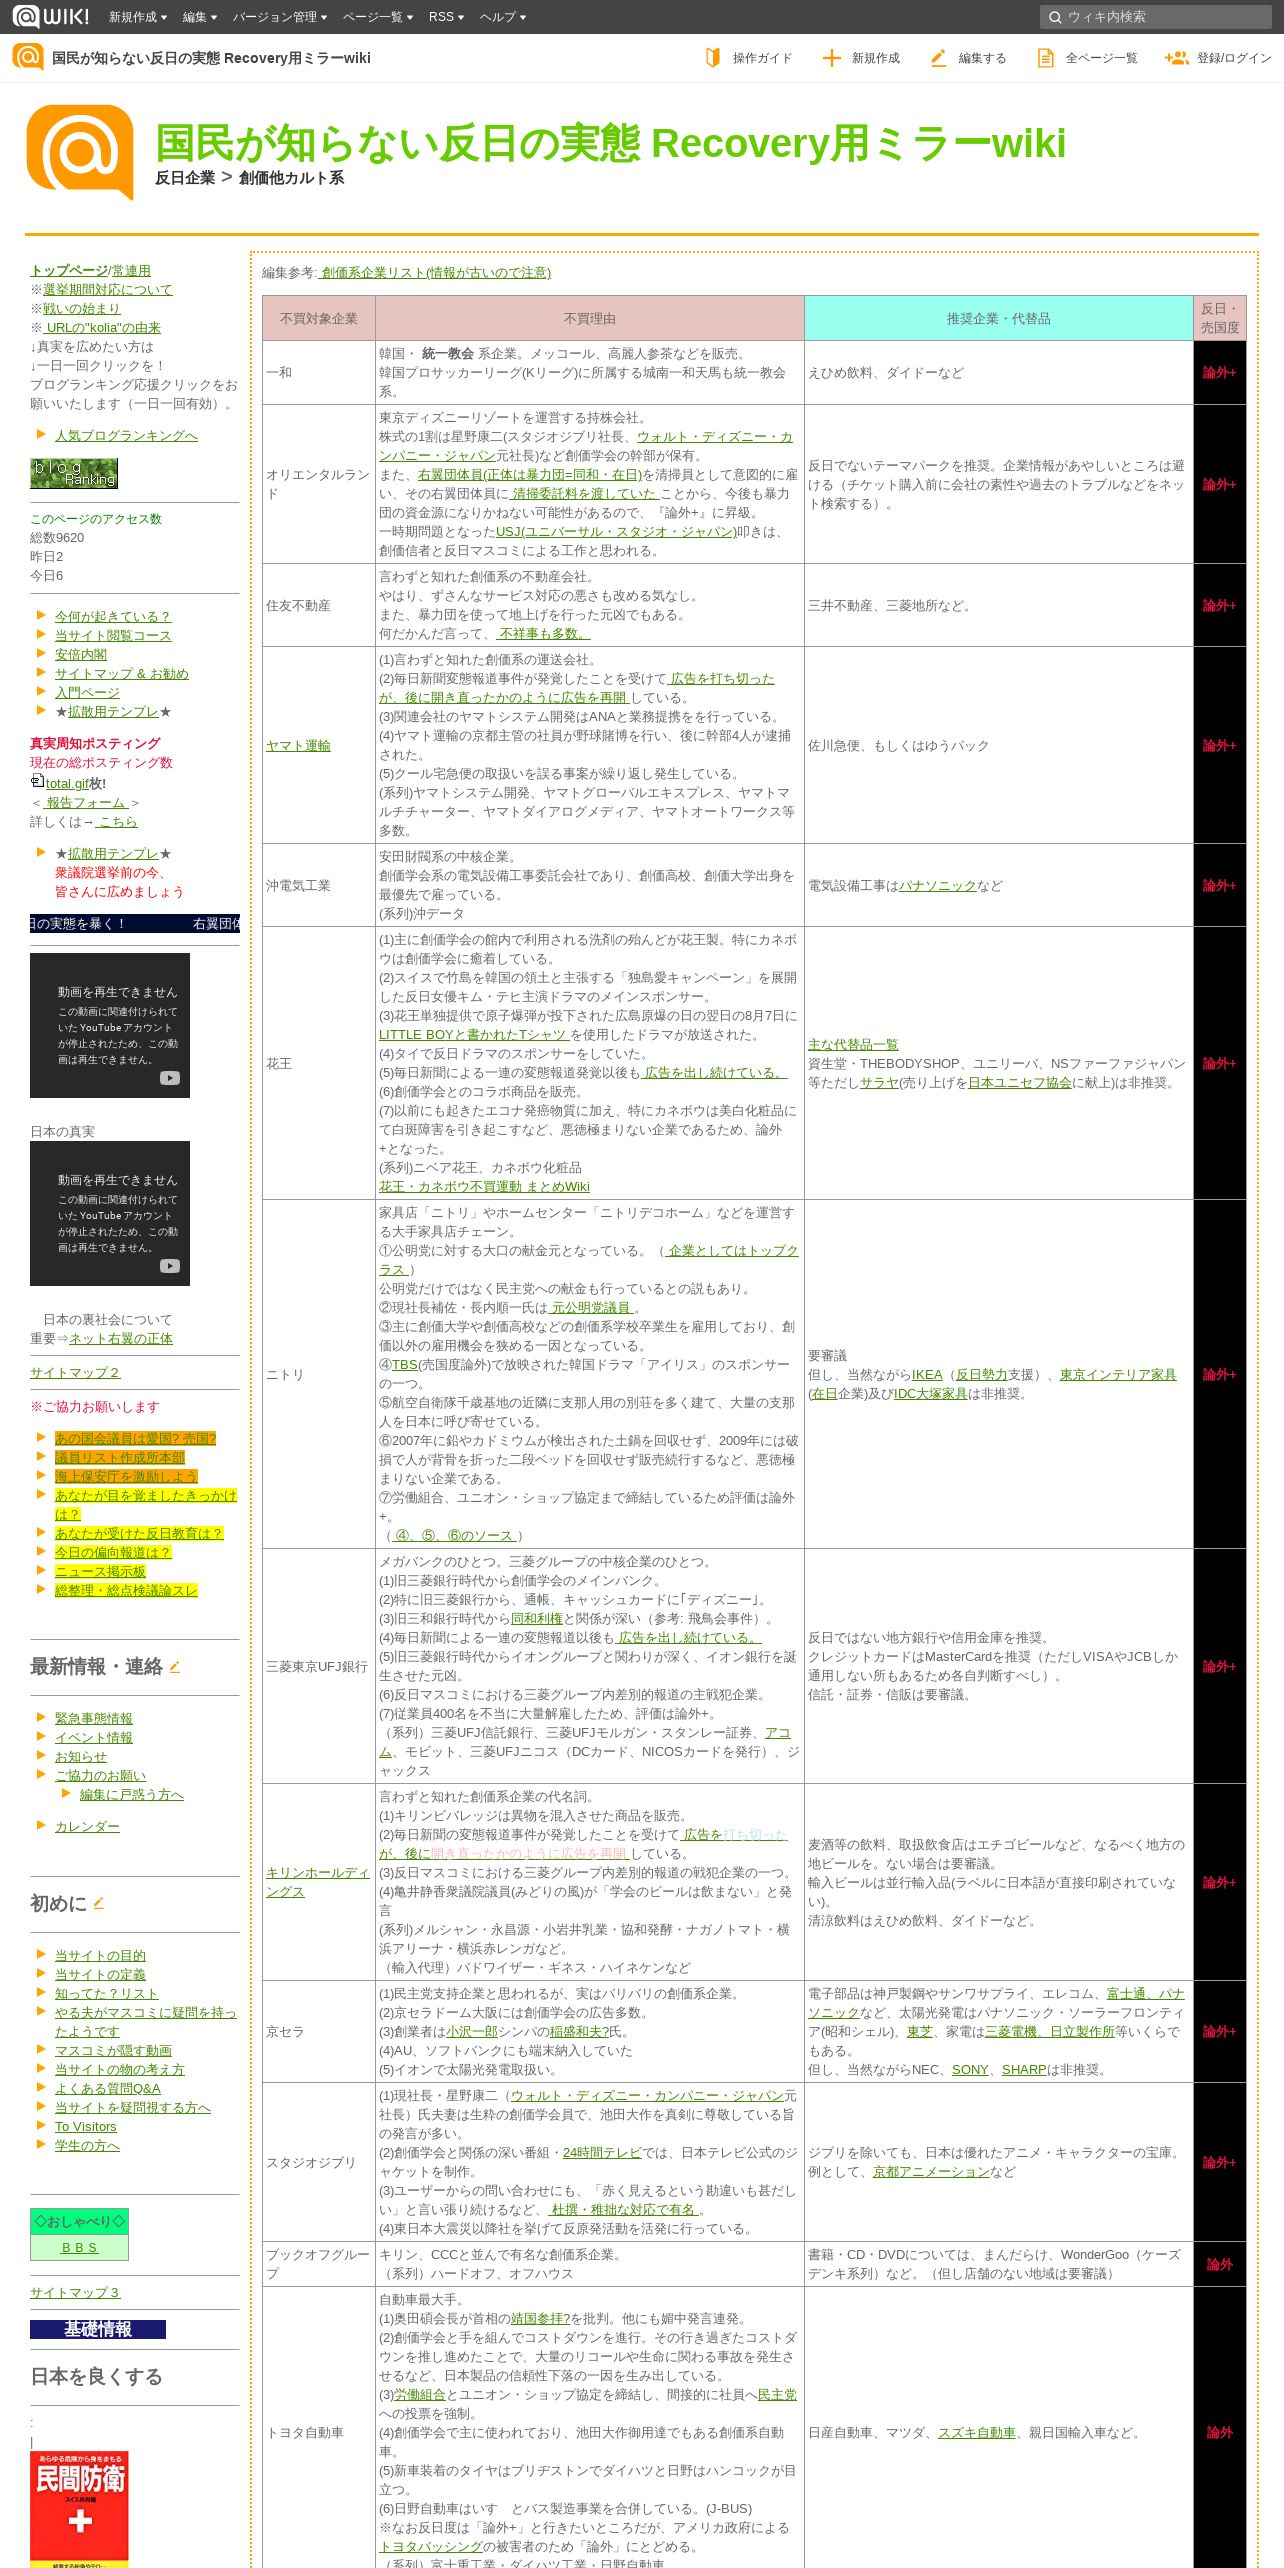This screenshot has height=2568, width=1284.
Task: Open 花王・カネボウ不買運動 まとめWiki link
Action: pyautogui.click(x=484, y=1186)
